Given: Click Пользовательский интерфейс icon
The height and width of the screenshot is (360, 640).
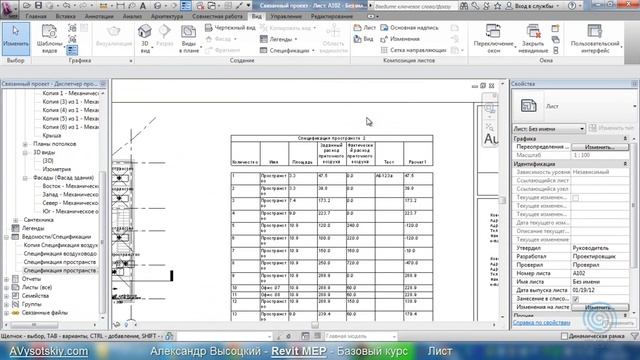Looking at the screenshot, I should tap(595, 31).
